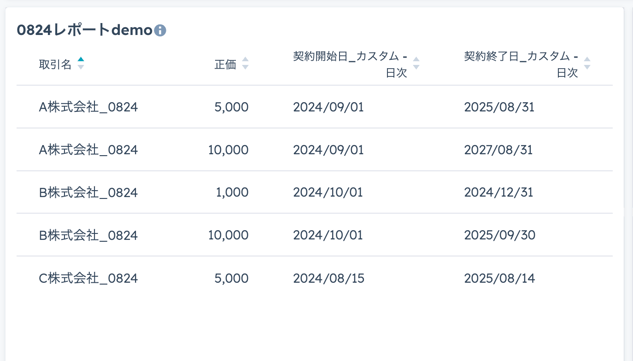Image resolution: width=633 pixels, height=361 pixels.
Task: Click the 契約終了日_カスタム - 日次 header text
Action: (x=521, y=64)
